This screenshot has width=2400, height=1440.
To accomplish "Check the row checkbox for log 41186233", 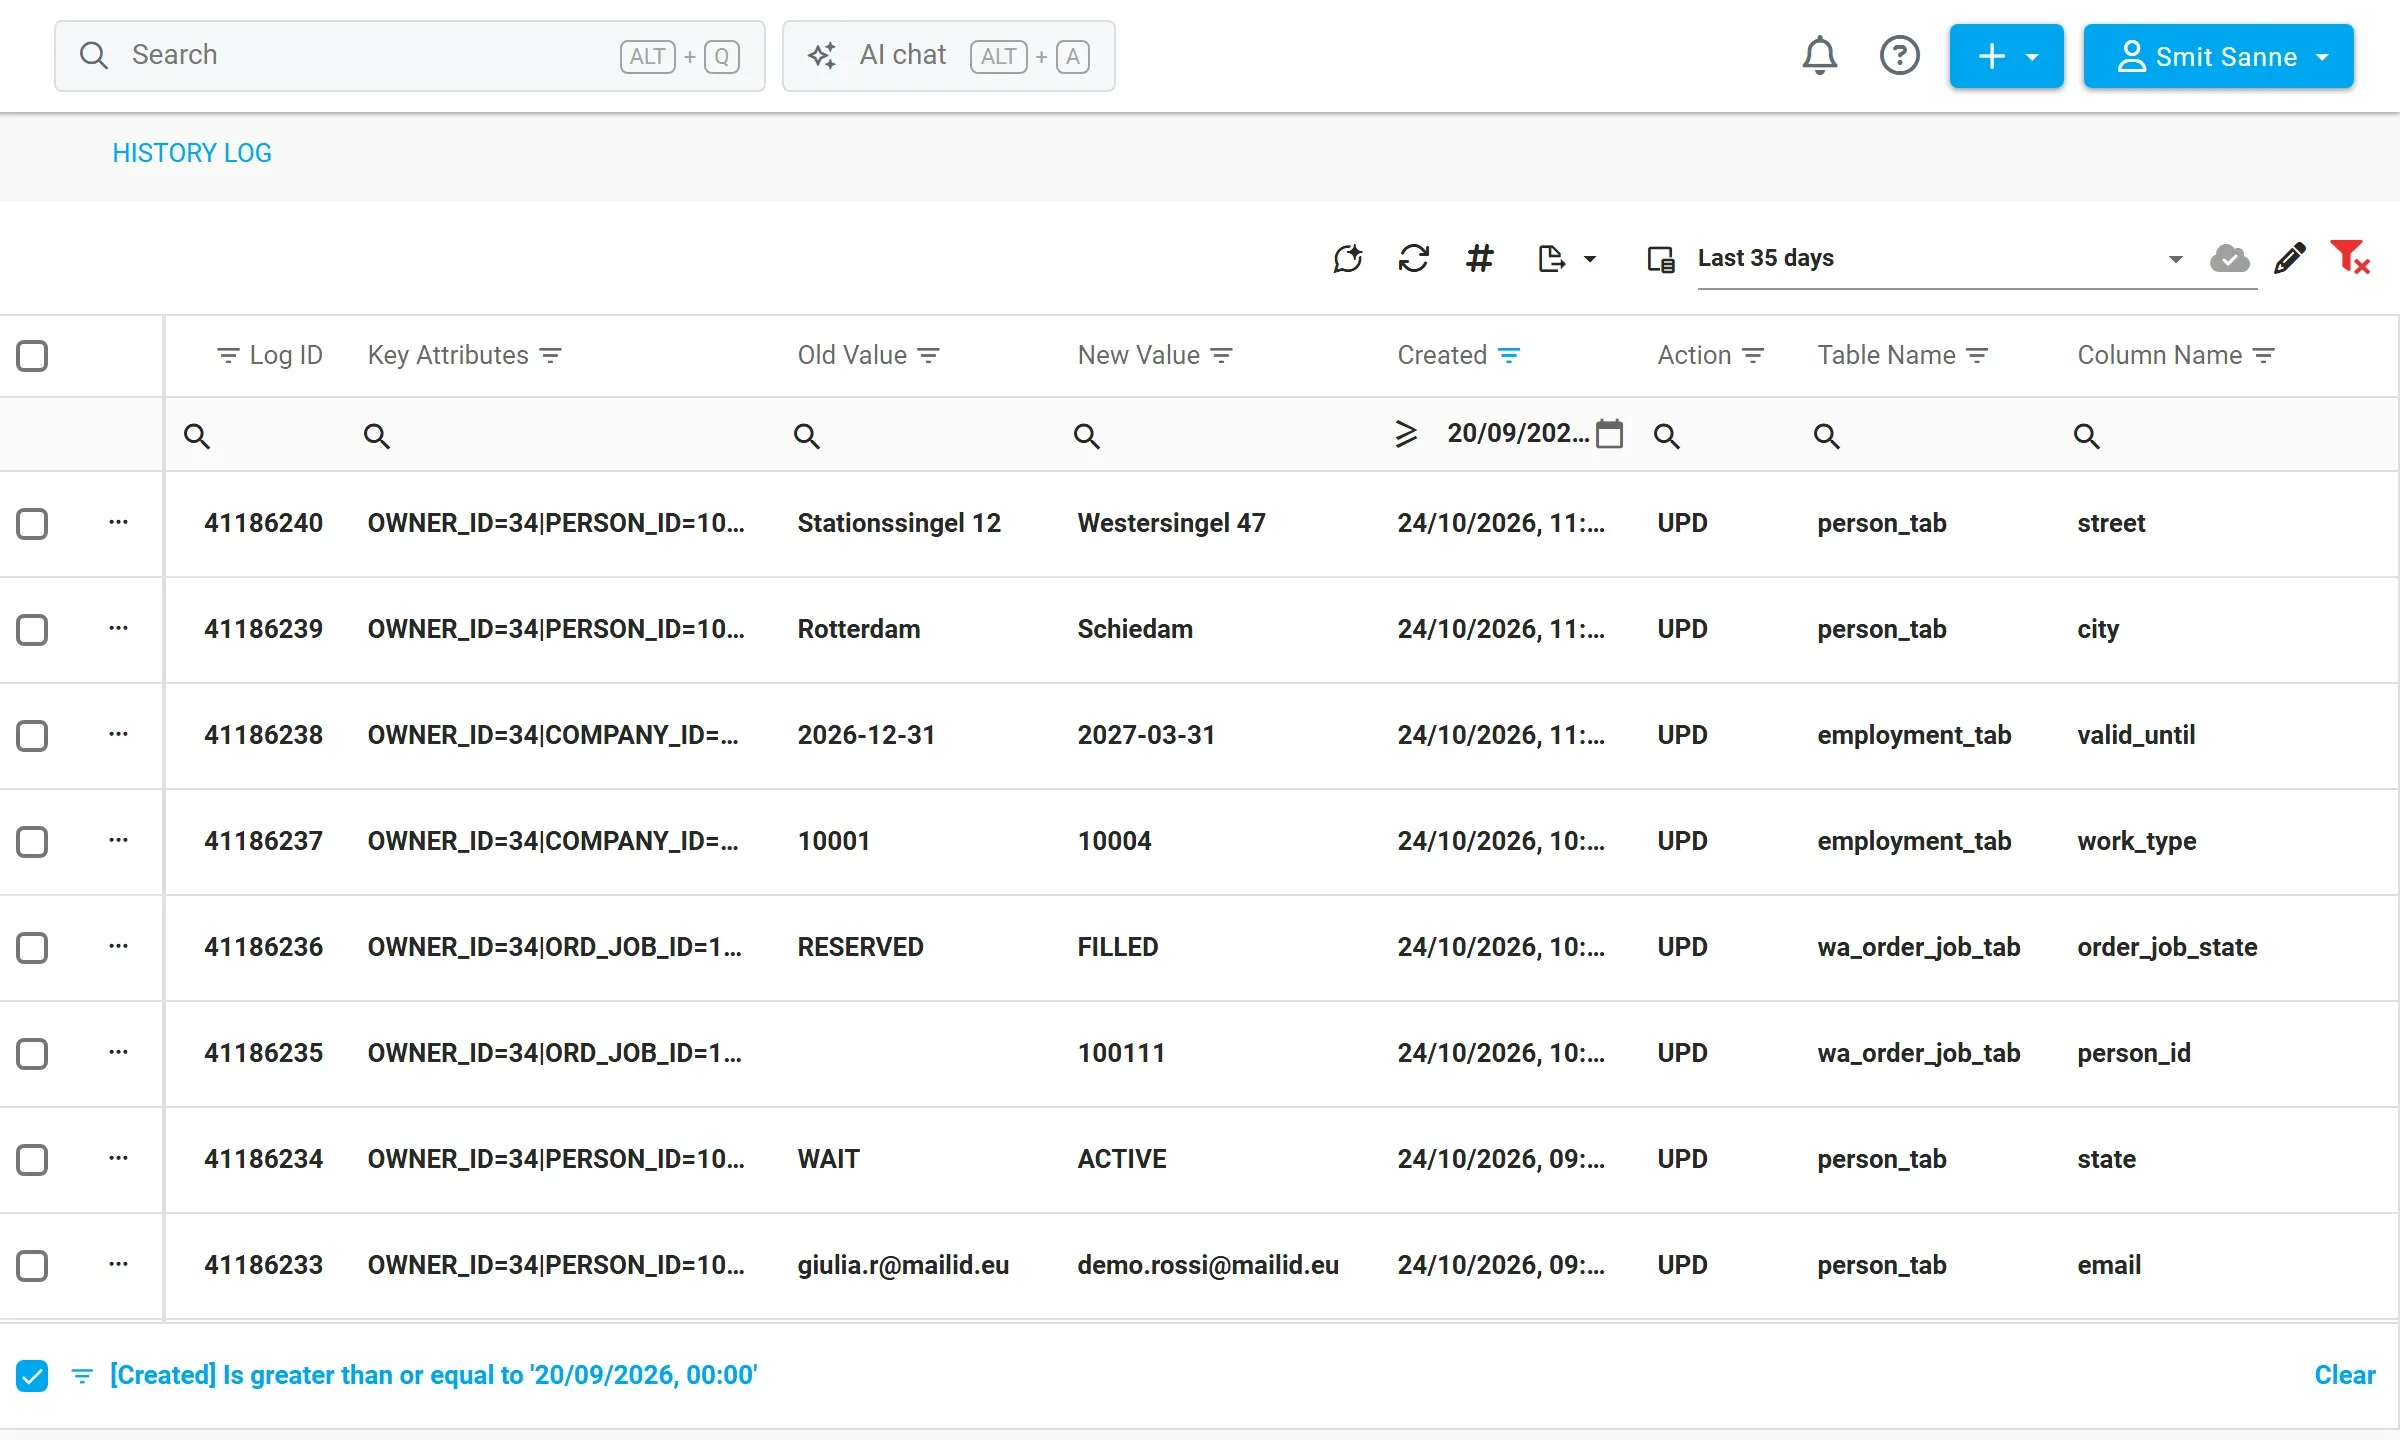I will pyautogui.click(x=32, y=1265).
